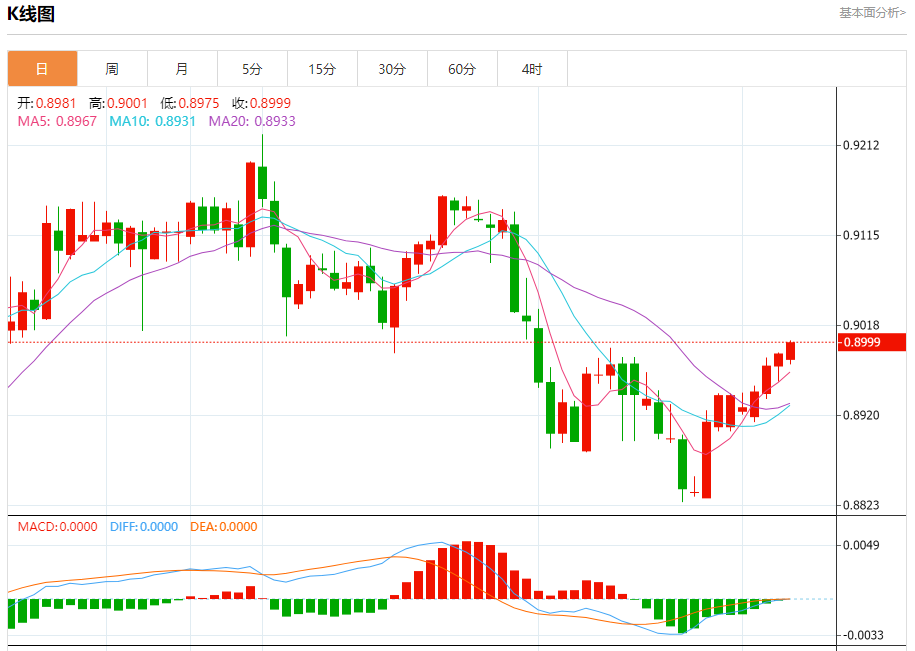Click the 0.9018 price axis label

click(861, 325)
